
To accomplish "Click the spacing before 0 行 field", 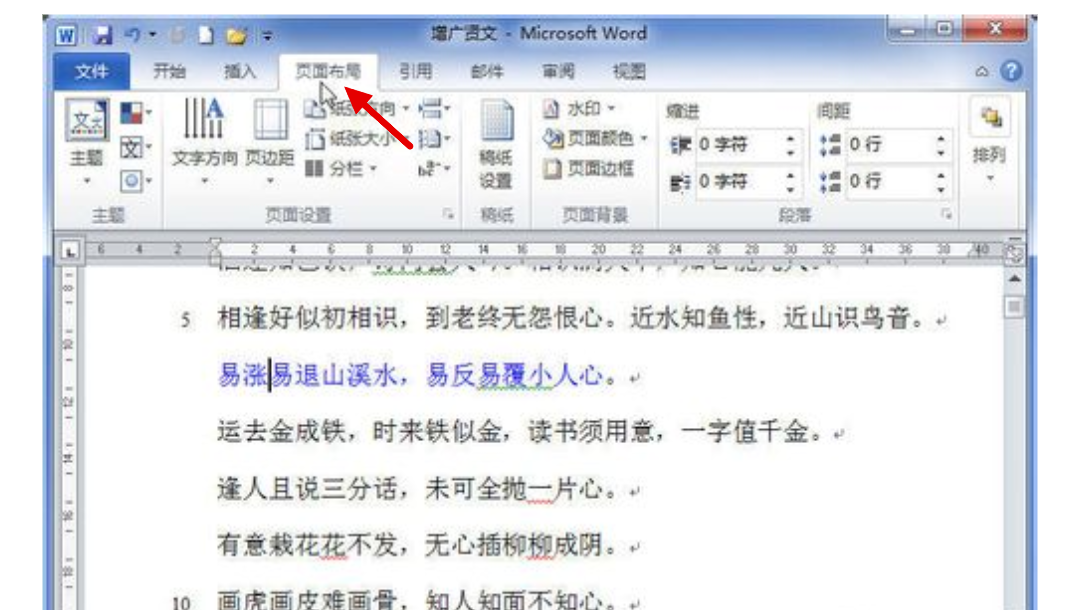I will [889, 145].
